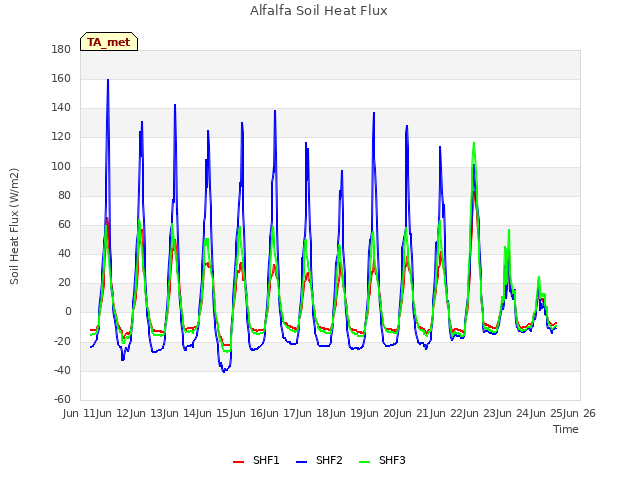
Task: Click the blue SHF2 legend color marker
Action: coord(301,462)
